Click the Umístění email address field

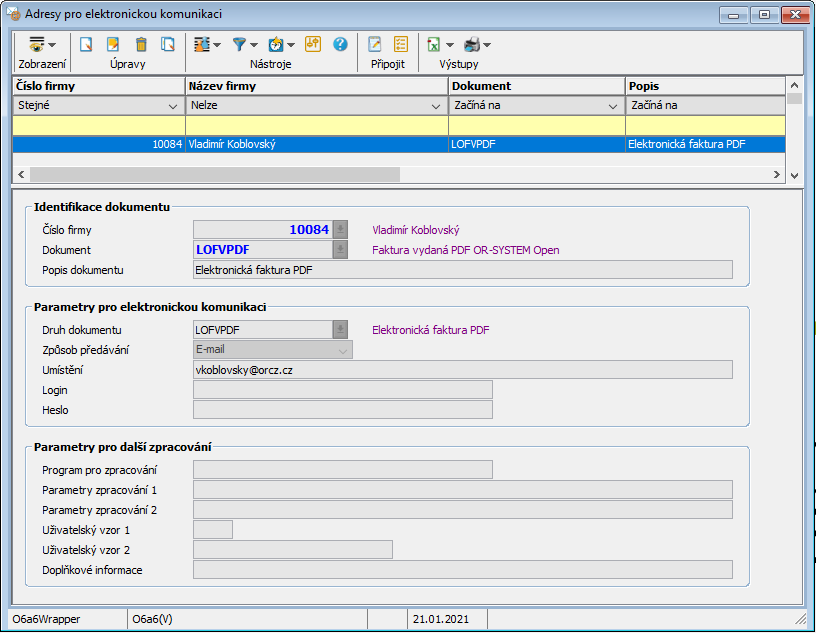click(462, 370)
